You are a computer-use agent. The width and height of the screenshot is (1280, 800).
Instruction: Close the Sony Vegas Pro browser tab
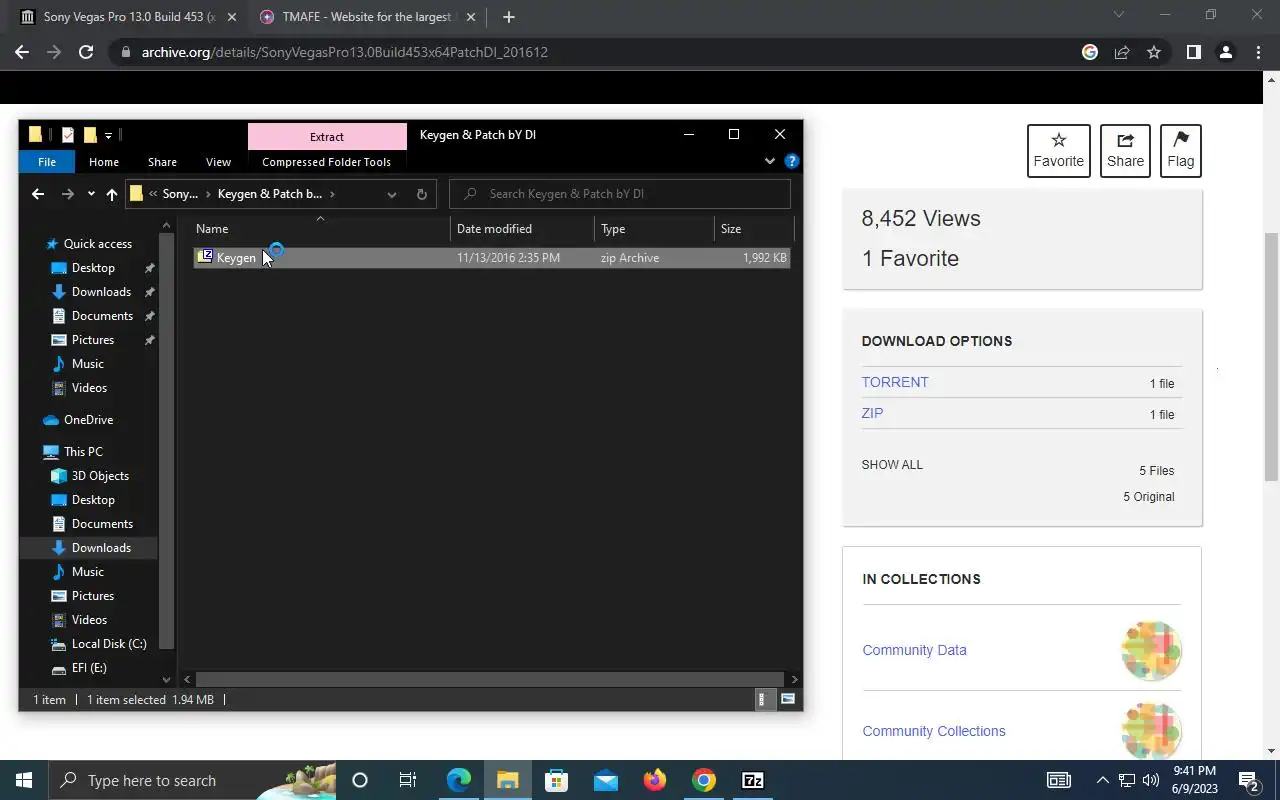(231, 17)
